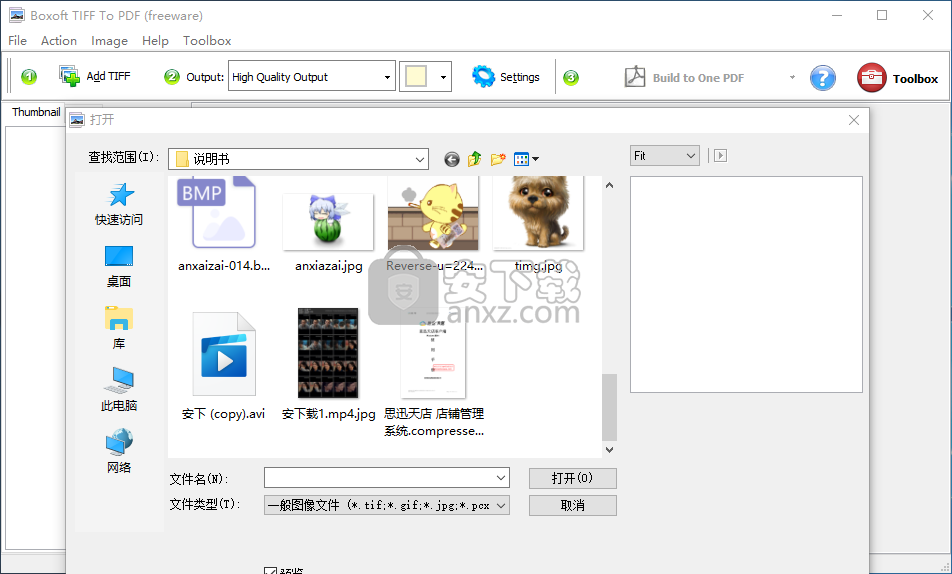The image size is (952, 574).
Task: Toggle the 预览 preview checkbox
Action: (x=271, y=571)
